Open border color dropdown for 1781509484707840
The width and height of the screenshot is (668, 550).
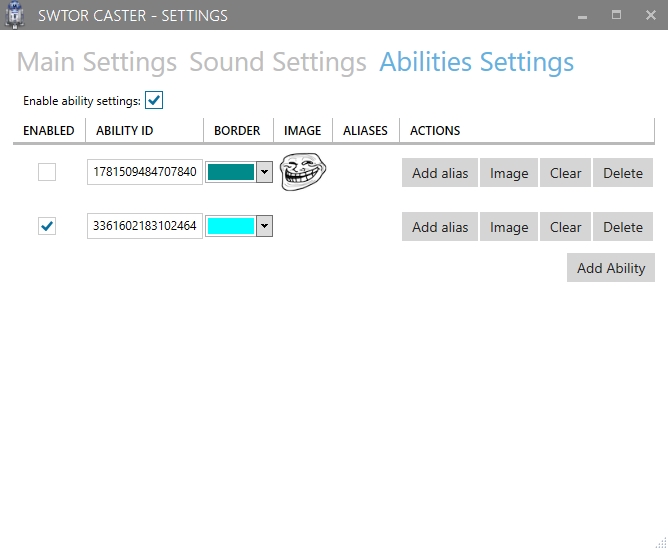tap(264, 172)
